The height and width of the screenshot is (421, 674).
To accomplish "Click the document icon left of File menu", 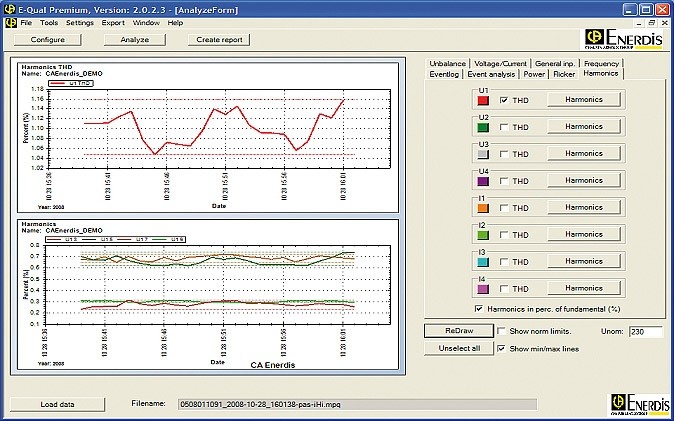I will [11, 23].
